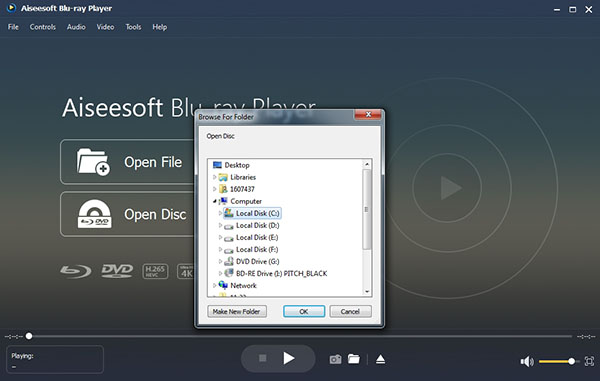Click the BD-RE Drive disc icon
The image size is (600, 381).
(x=229, y=273)
